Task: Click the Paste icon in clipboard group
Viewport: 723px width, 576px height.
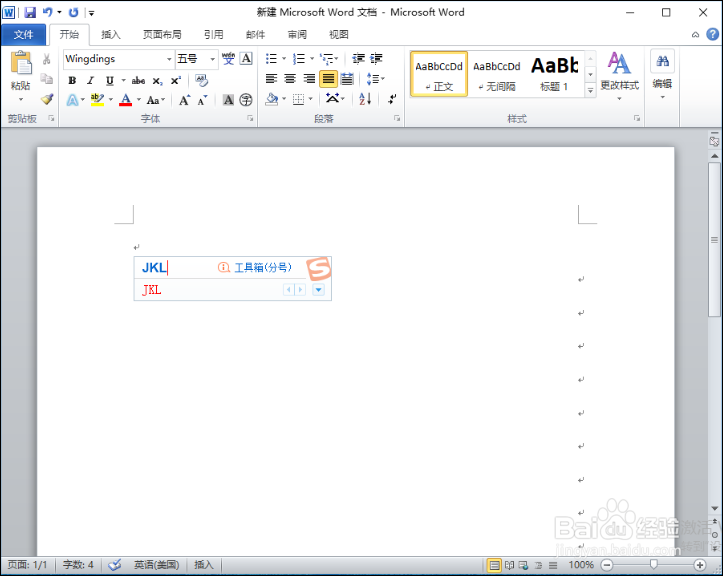Action: pyautogui.click(x=21, y=63)
